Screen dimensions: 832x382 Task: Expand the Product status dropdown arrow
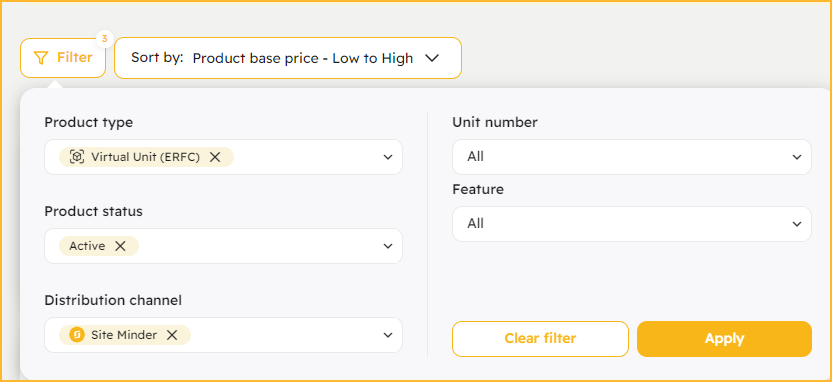point(388,246)
